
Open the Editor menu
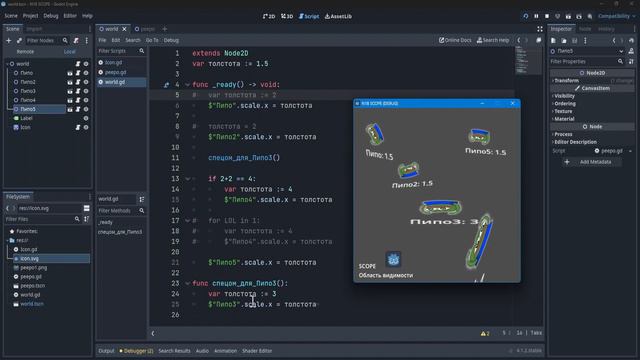click(x=70, y=16)
